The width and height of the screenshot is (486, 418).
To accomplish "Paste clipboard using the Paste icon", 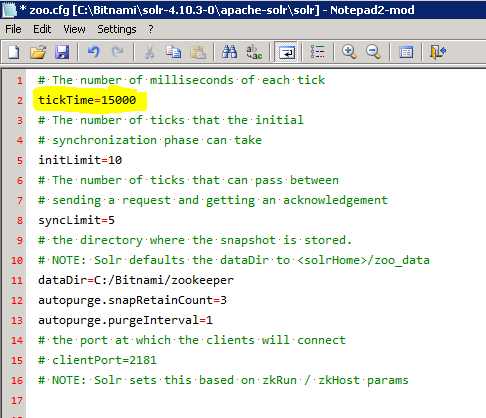I will point(198,52).
